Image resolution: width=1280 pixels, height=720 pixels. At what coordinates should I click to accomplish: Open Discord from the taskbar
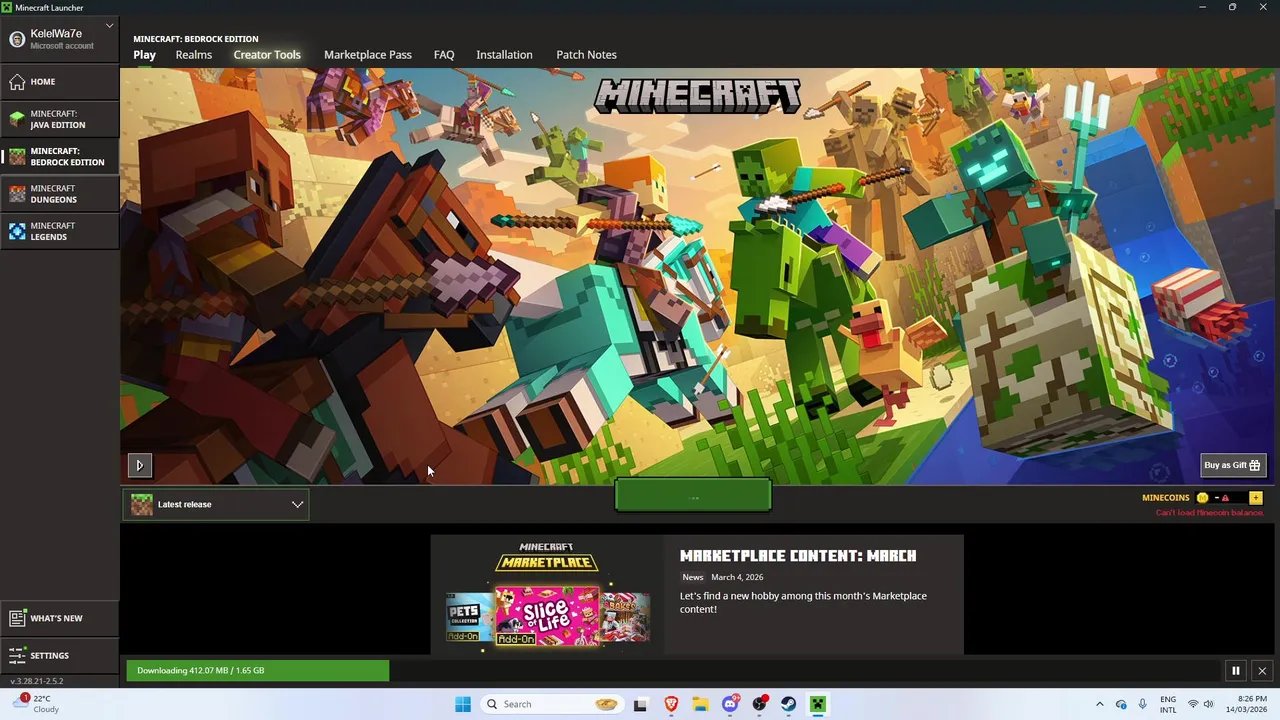730,704
